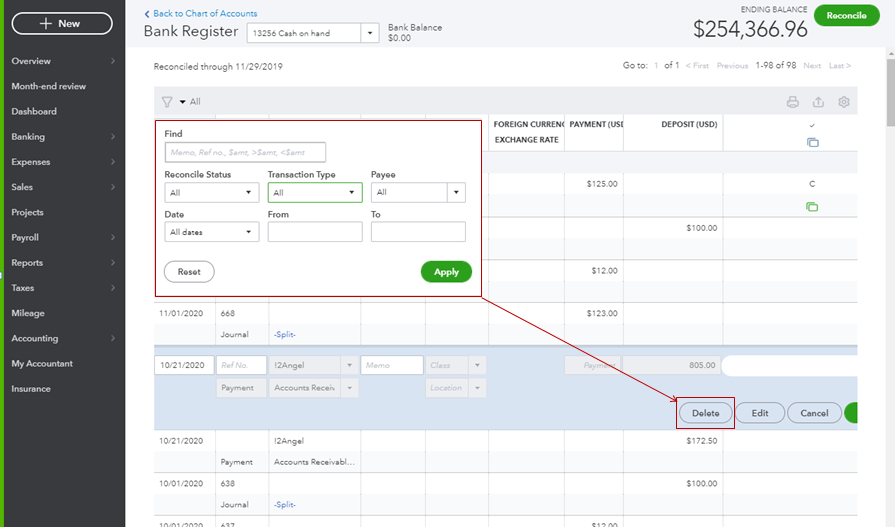Click the Find search field

point(245,153)
